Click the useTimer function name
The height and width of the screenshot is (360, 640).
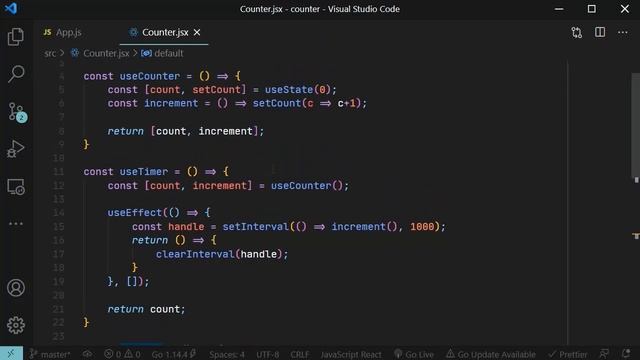144,172
